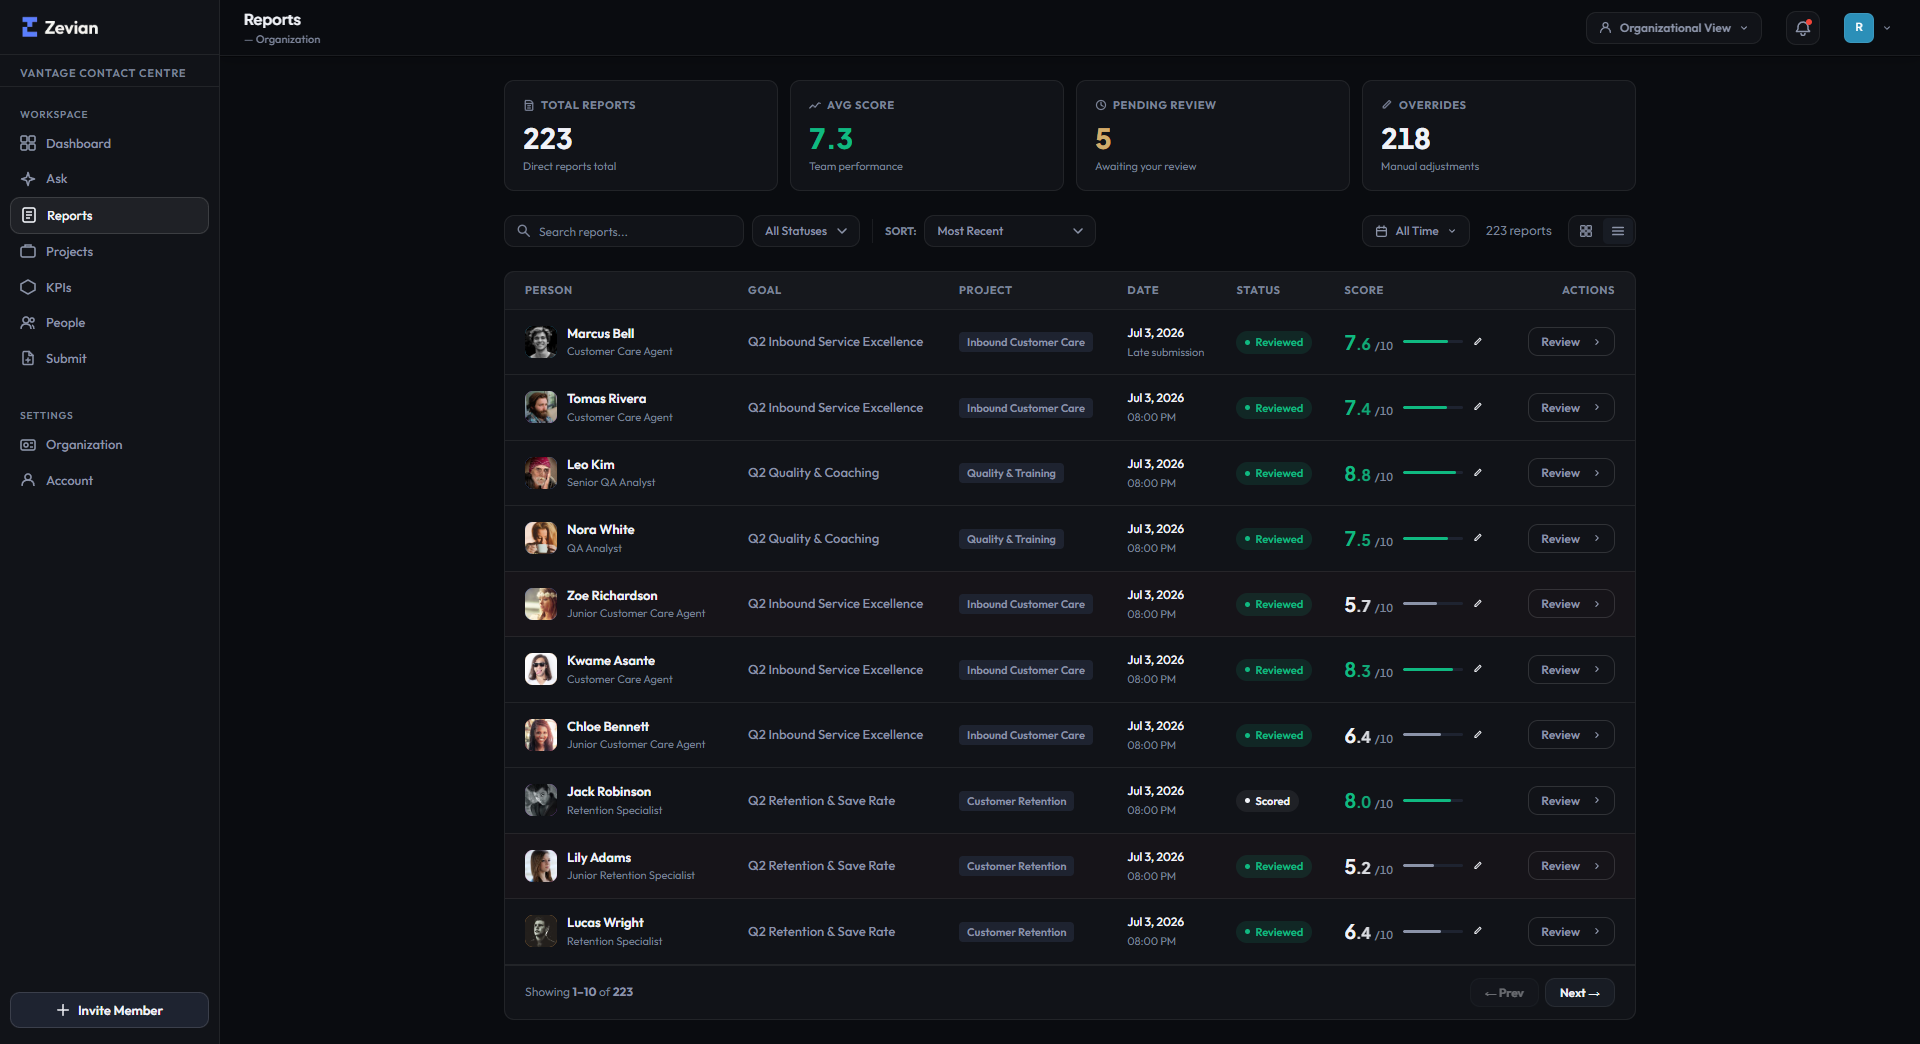Screen dimensions: 1920x1044
Task: Click Marcus Bell's avatar photo
Action: (541, 342)
